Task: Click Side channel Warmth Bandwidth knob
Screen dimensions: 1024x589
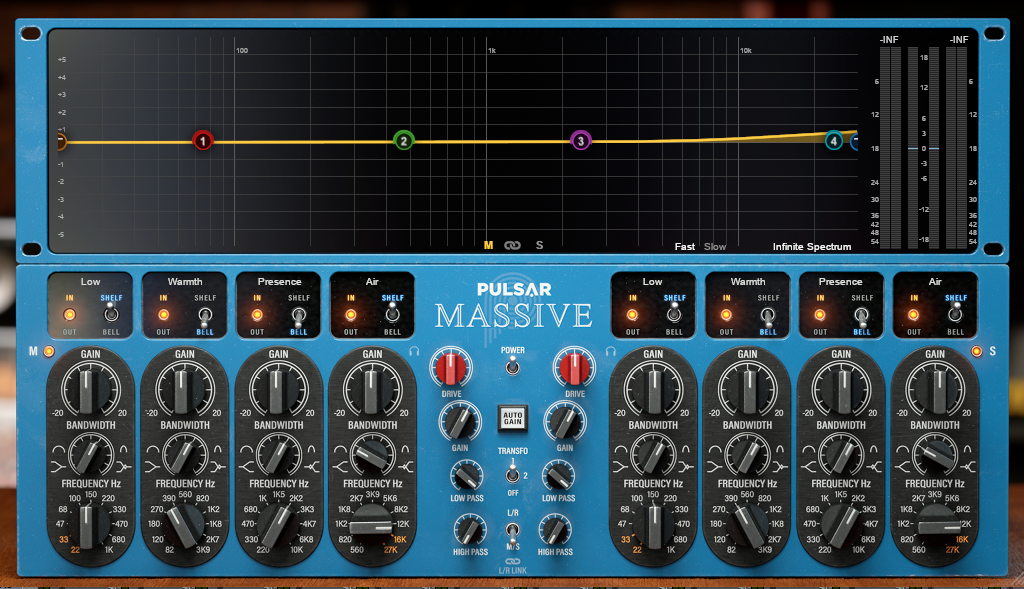Action: click(x=747, y=454)
